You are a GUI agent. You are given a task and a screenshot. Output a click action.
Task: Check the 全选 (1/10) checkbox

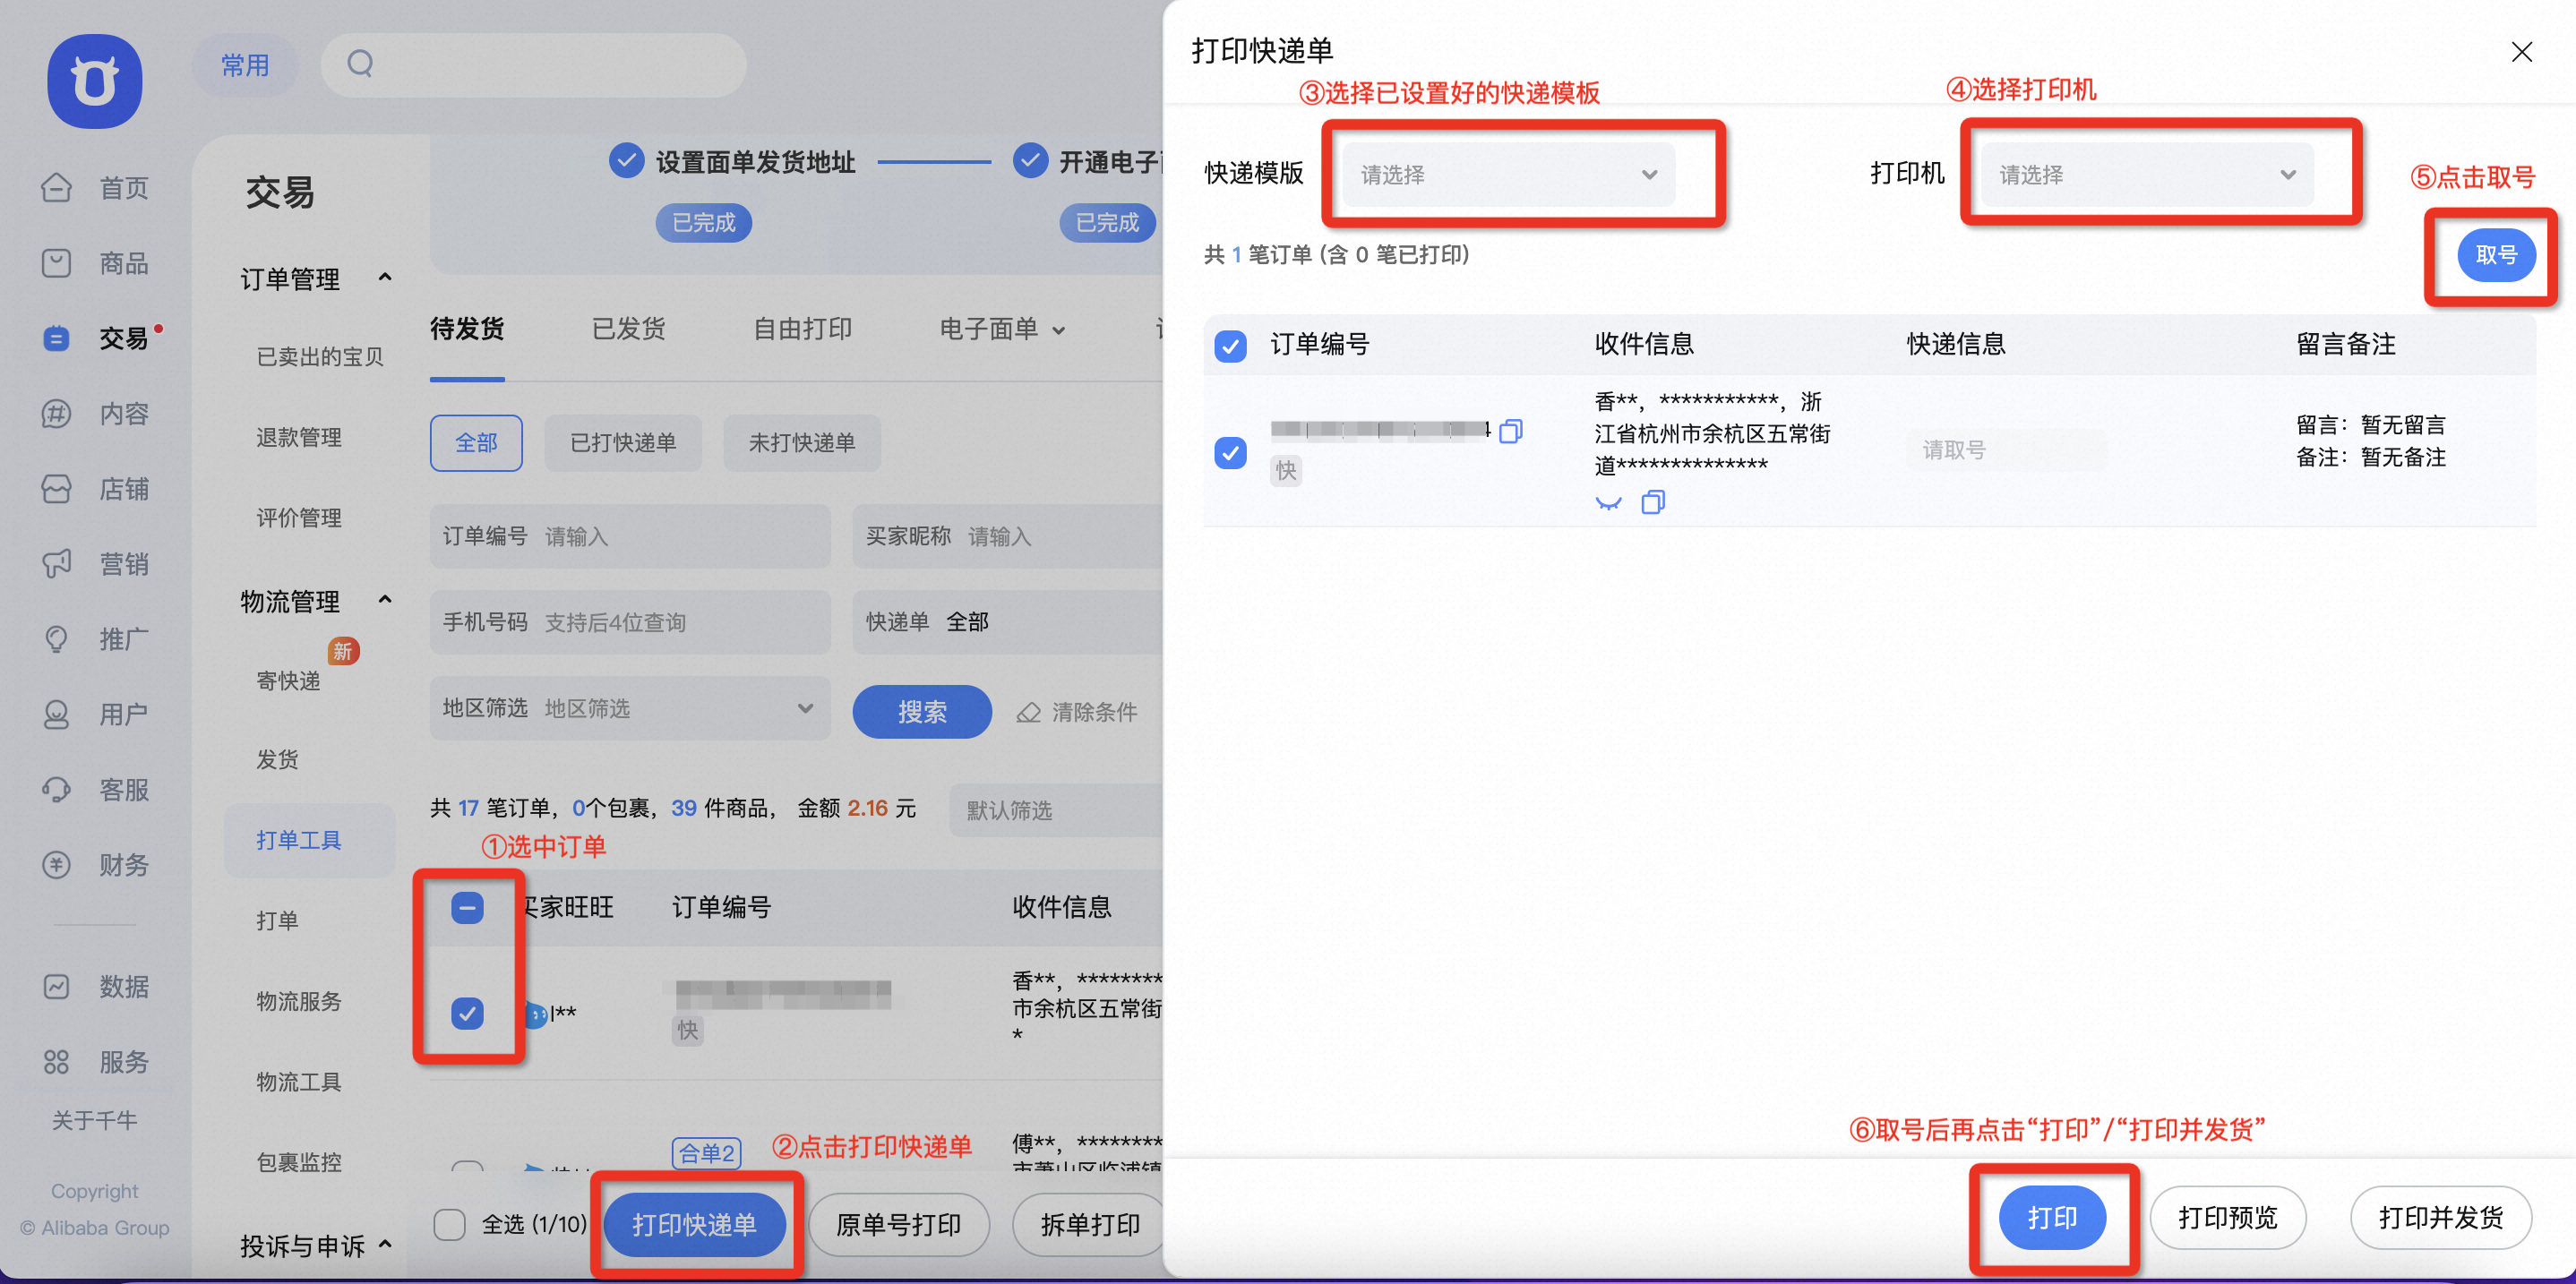pos(449,1224)
